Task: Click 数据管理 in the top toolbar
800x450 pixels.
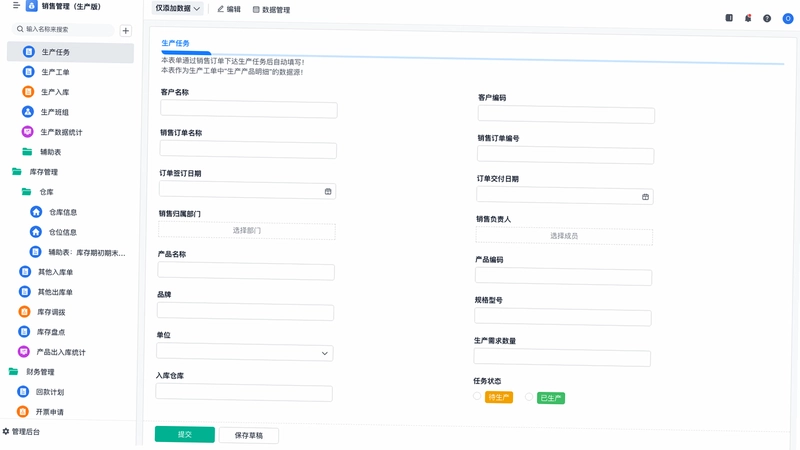Action: (271, 10)
